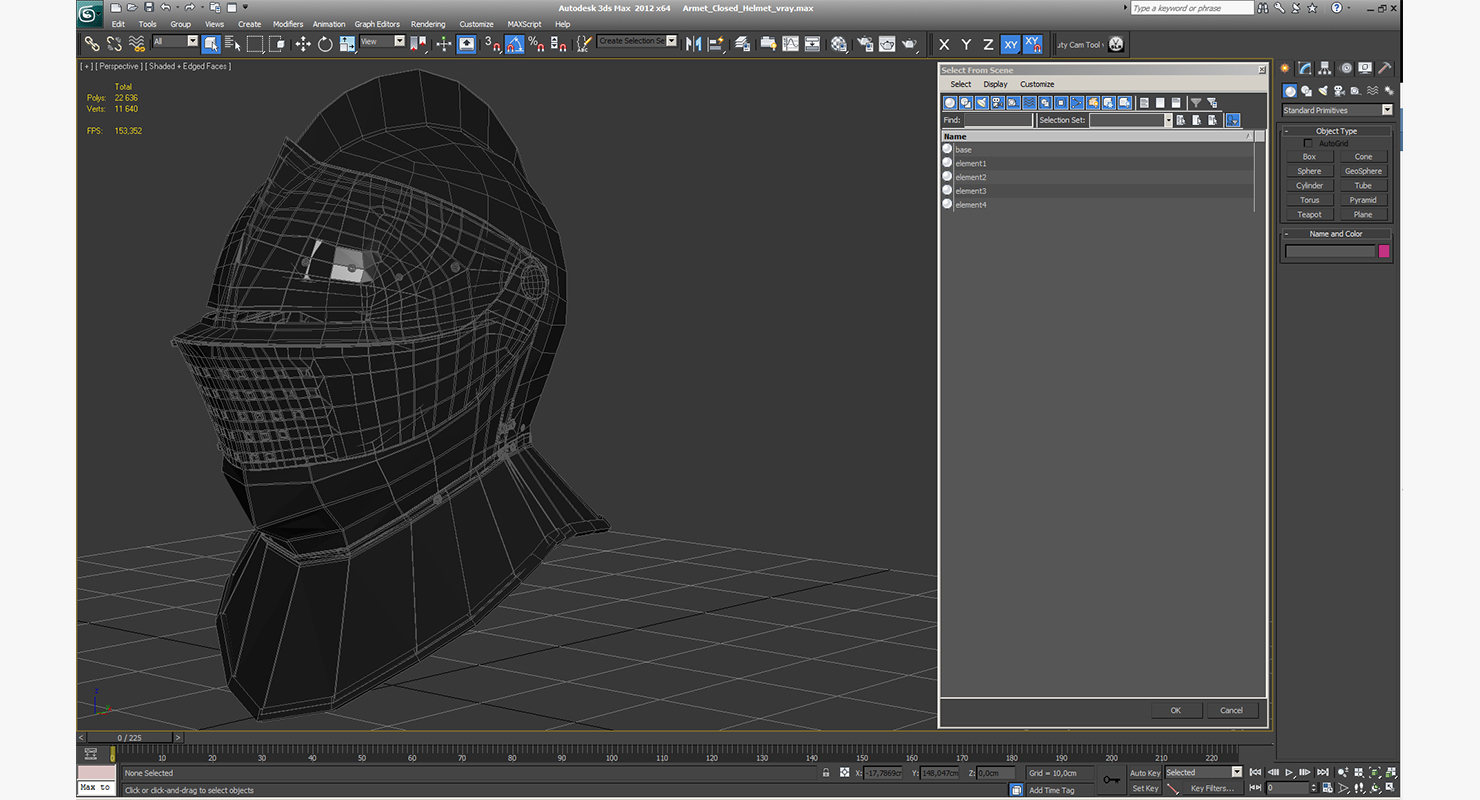Image resolution: width=1480 pixels, height=800 pixels.
Task: Click the Play Animation button
Action: [1289, 772]
